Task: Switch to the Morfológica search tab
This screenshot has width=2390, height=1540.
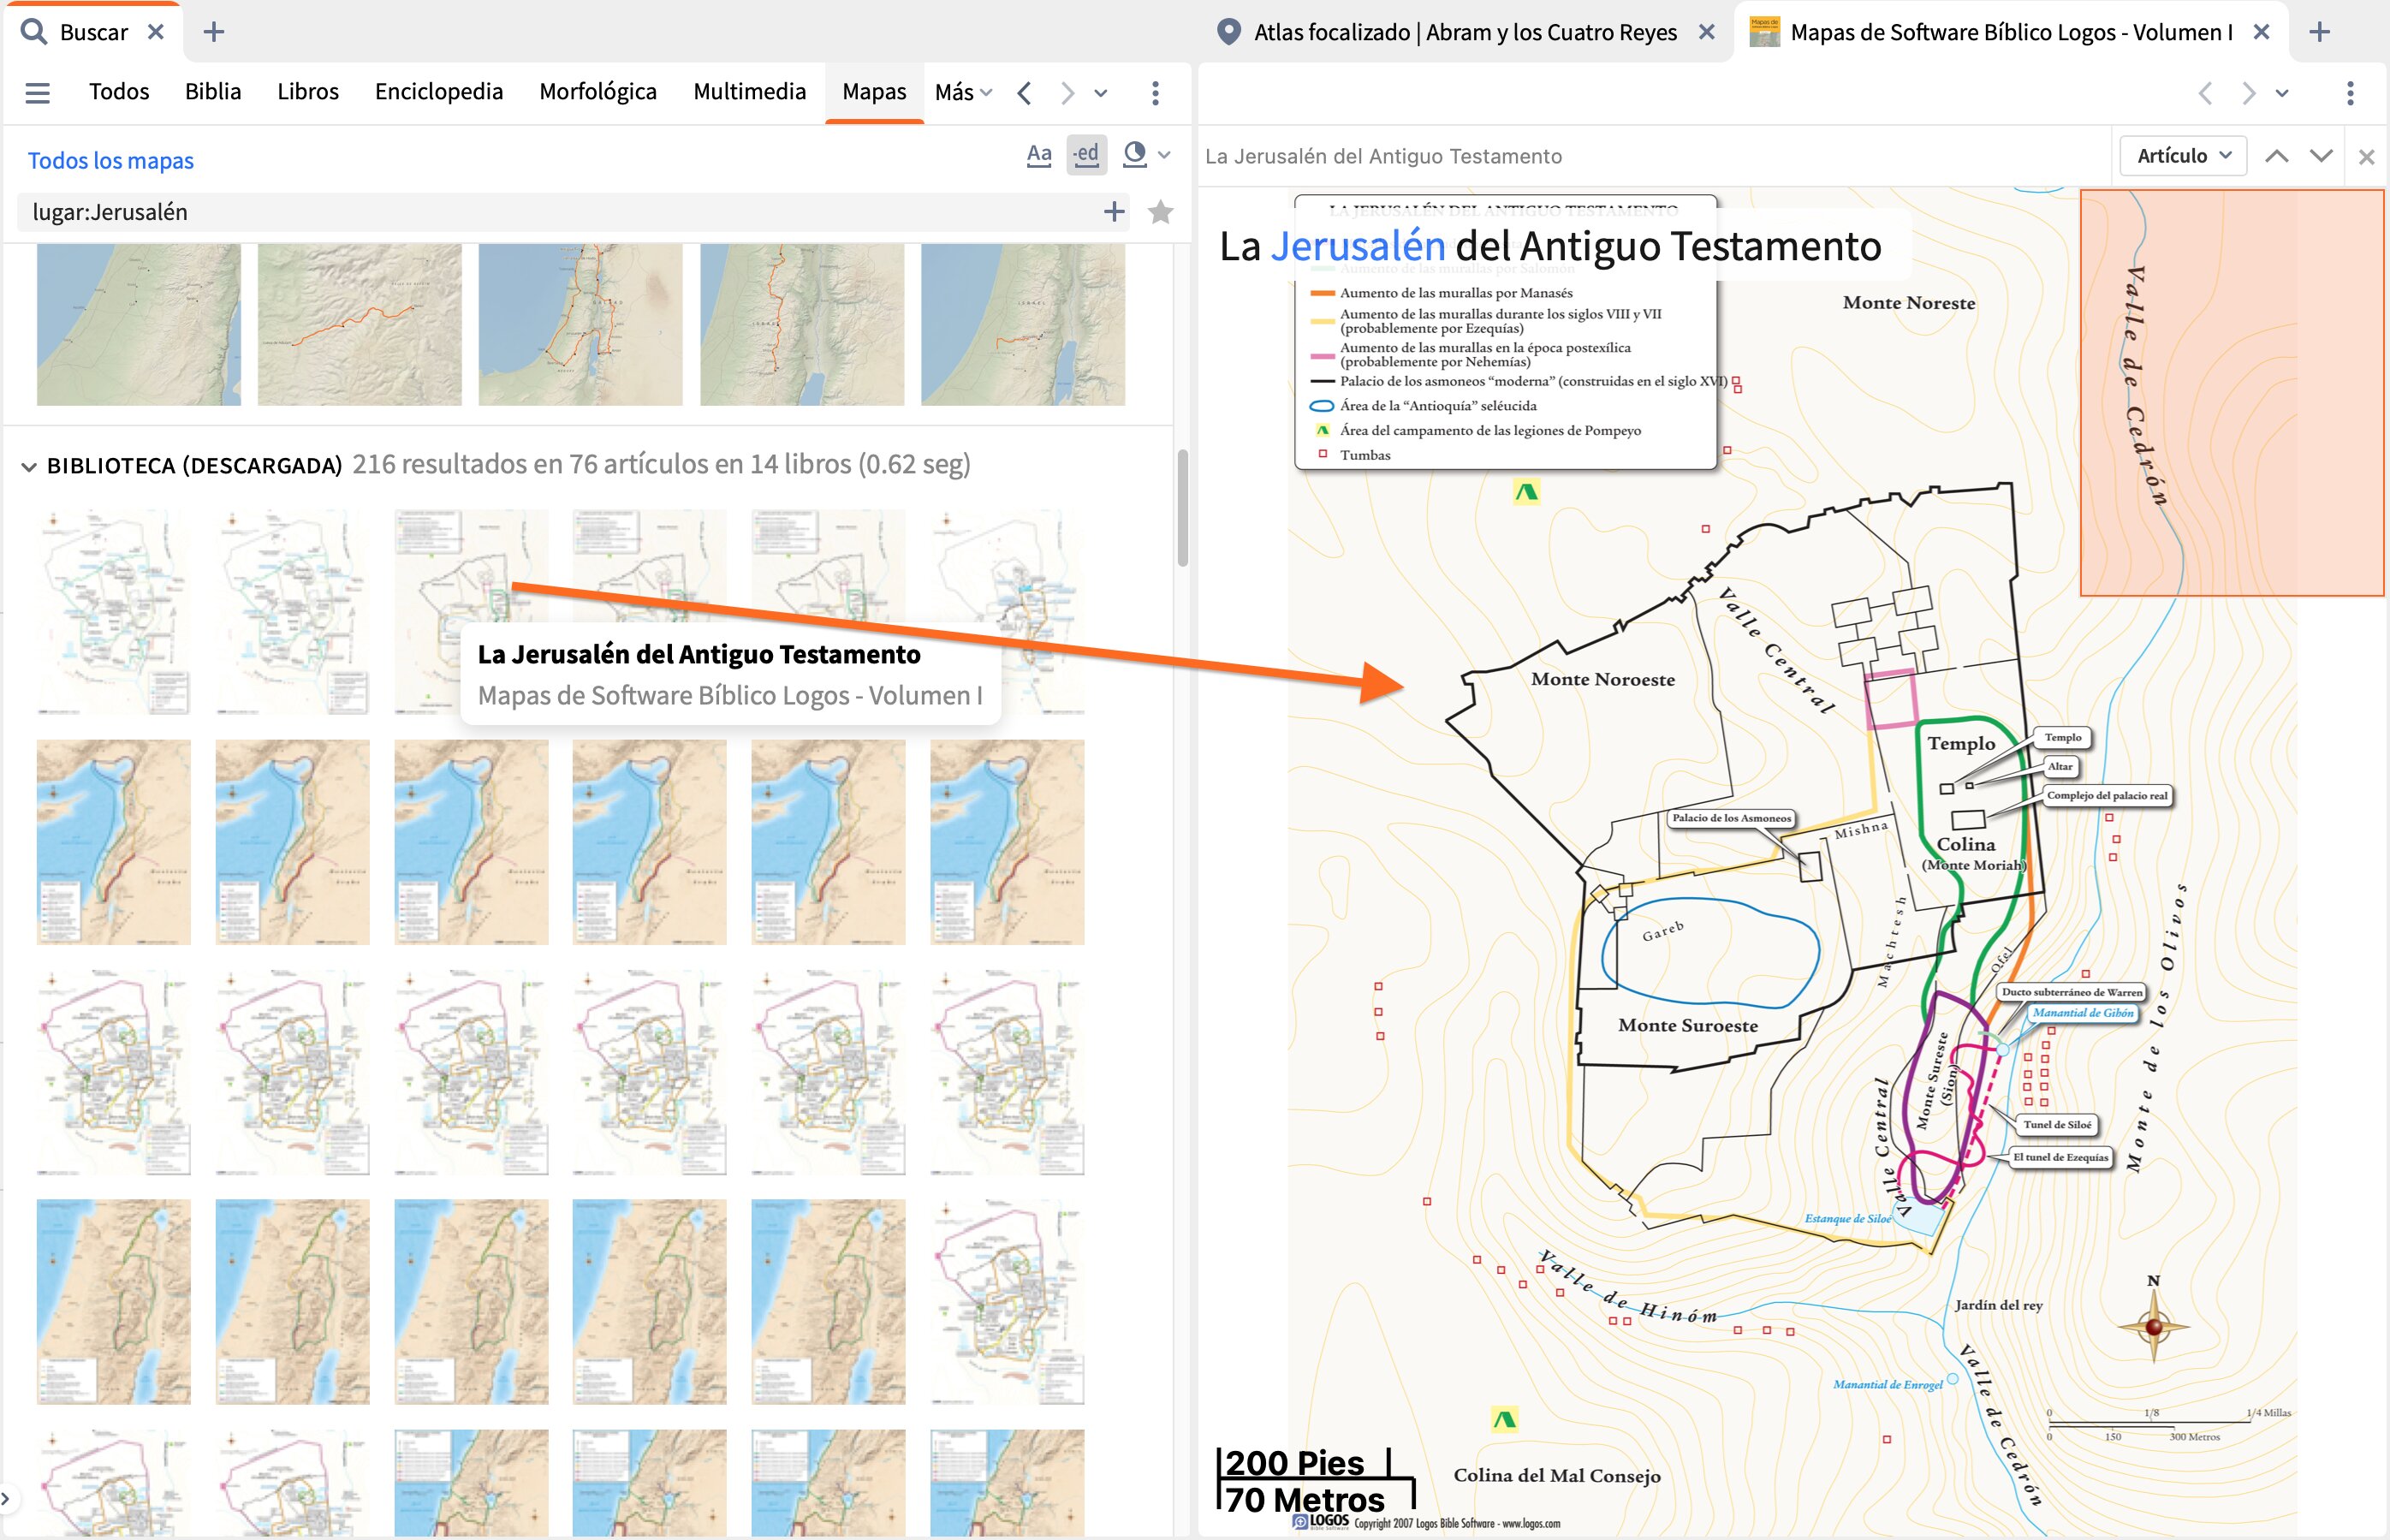Action: [598, 92]
